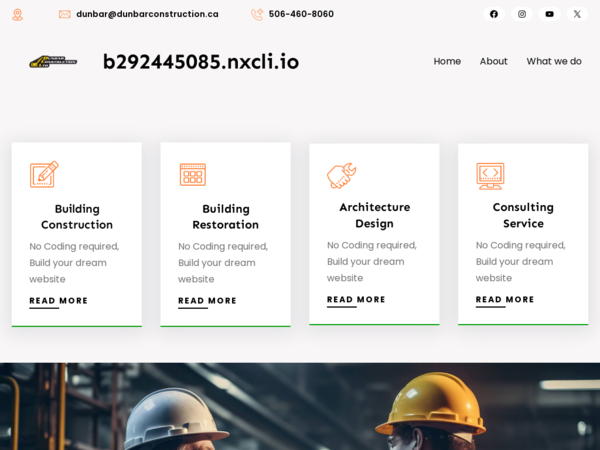Click the pencil icon on Building Construction card
600x450 pixels.
pyautogui.click(x=44, y=174)
